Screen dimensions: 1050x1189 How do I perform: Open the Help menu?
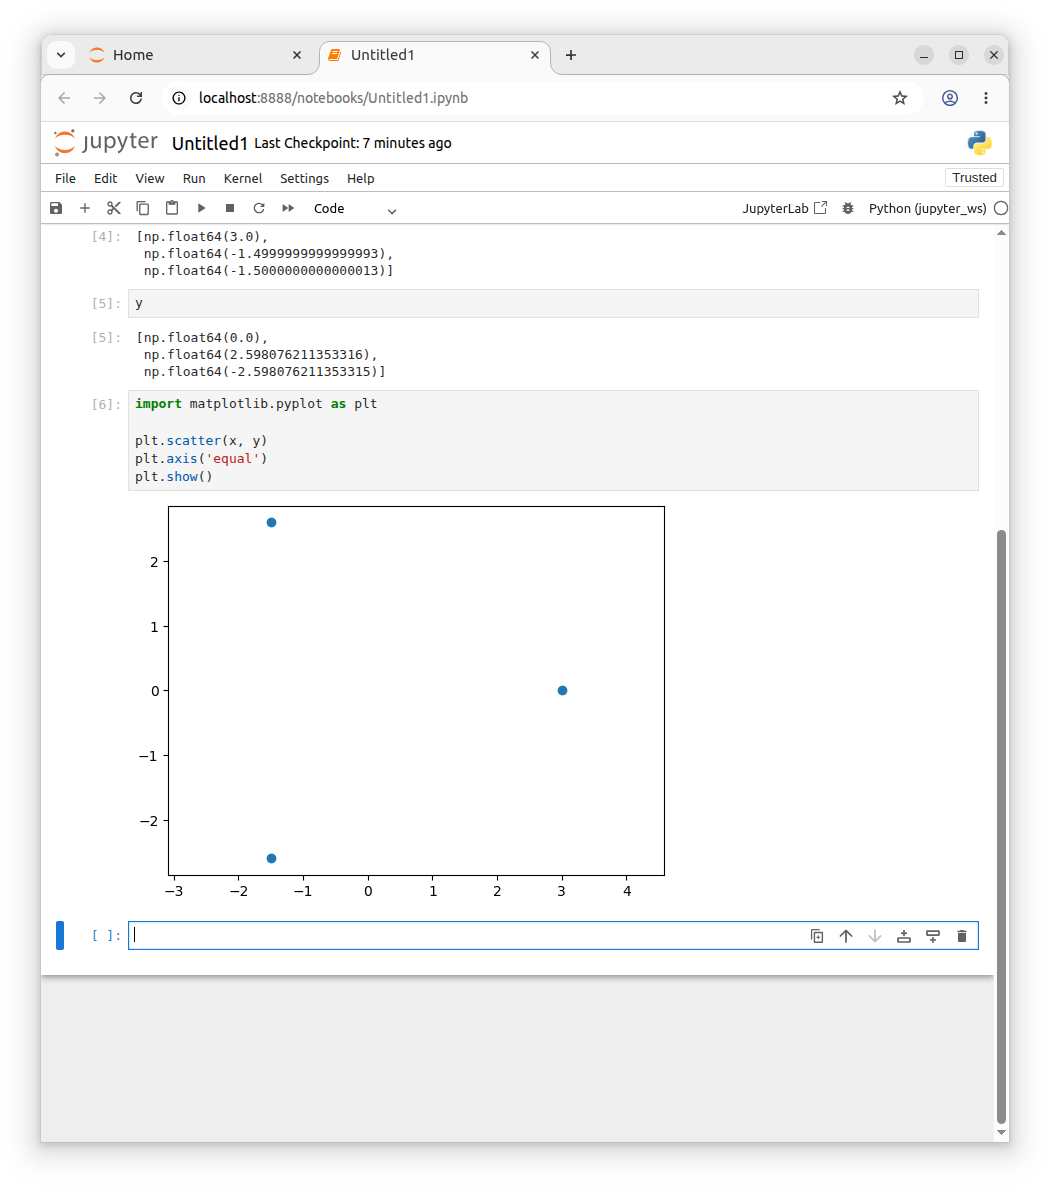point(361,178)
